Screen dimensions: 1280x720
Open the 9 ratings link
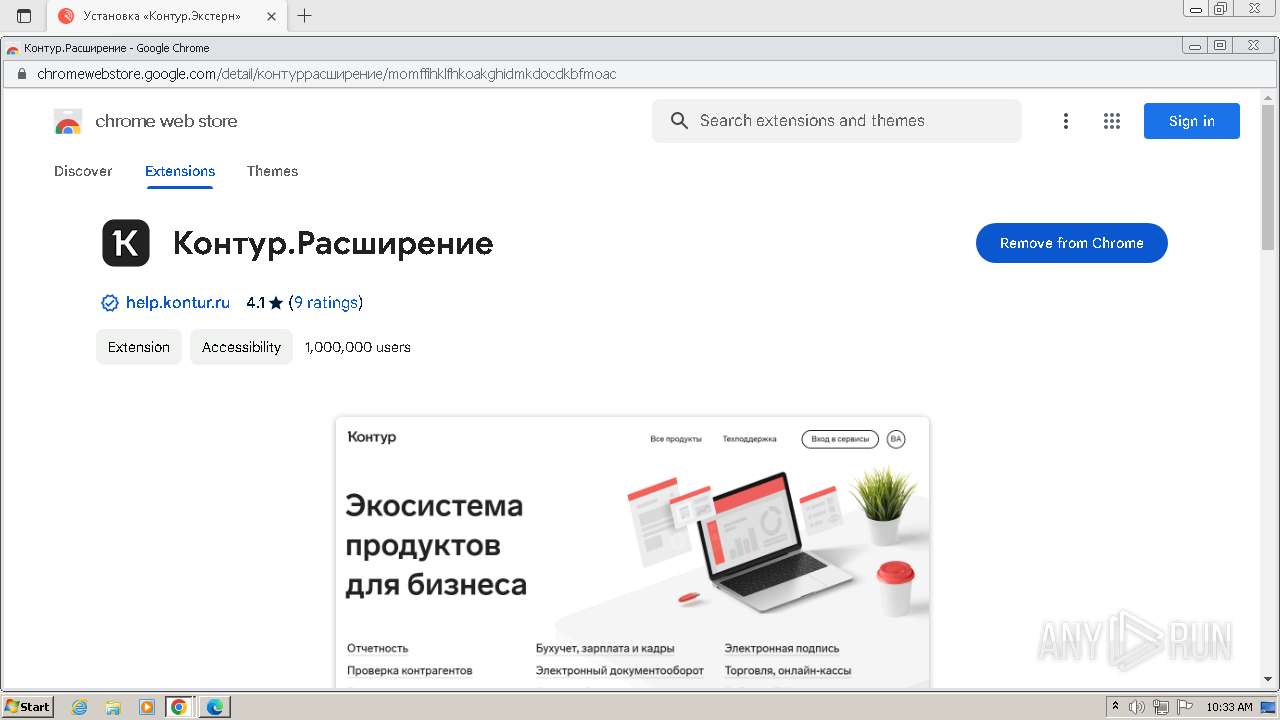tap(326, 303)
